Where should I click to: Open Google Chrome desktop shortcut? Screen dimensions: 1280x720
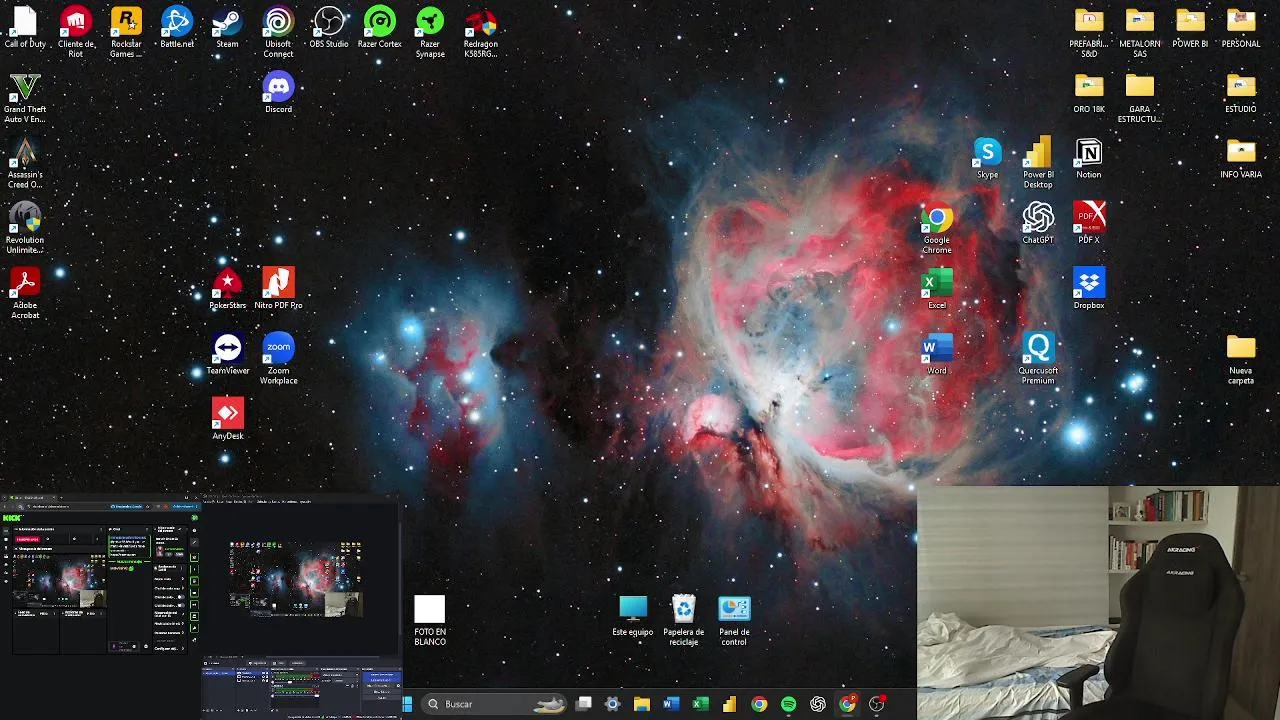(937, 228)
